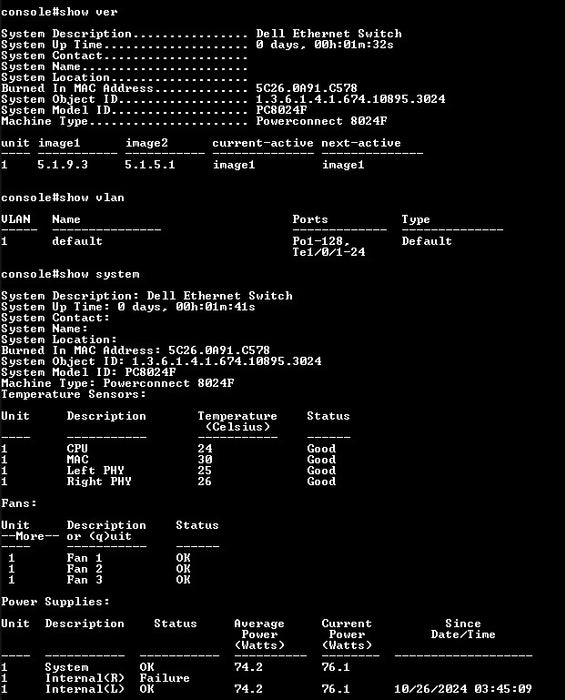Click the current-active column header

coord(263,143)
